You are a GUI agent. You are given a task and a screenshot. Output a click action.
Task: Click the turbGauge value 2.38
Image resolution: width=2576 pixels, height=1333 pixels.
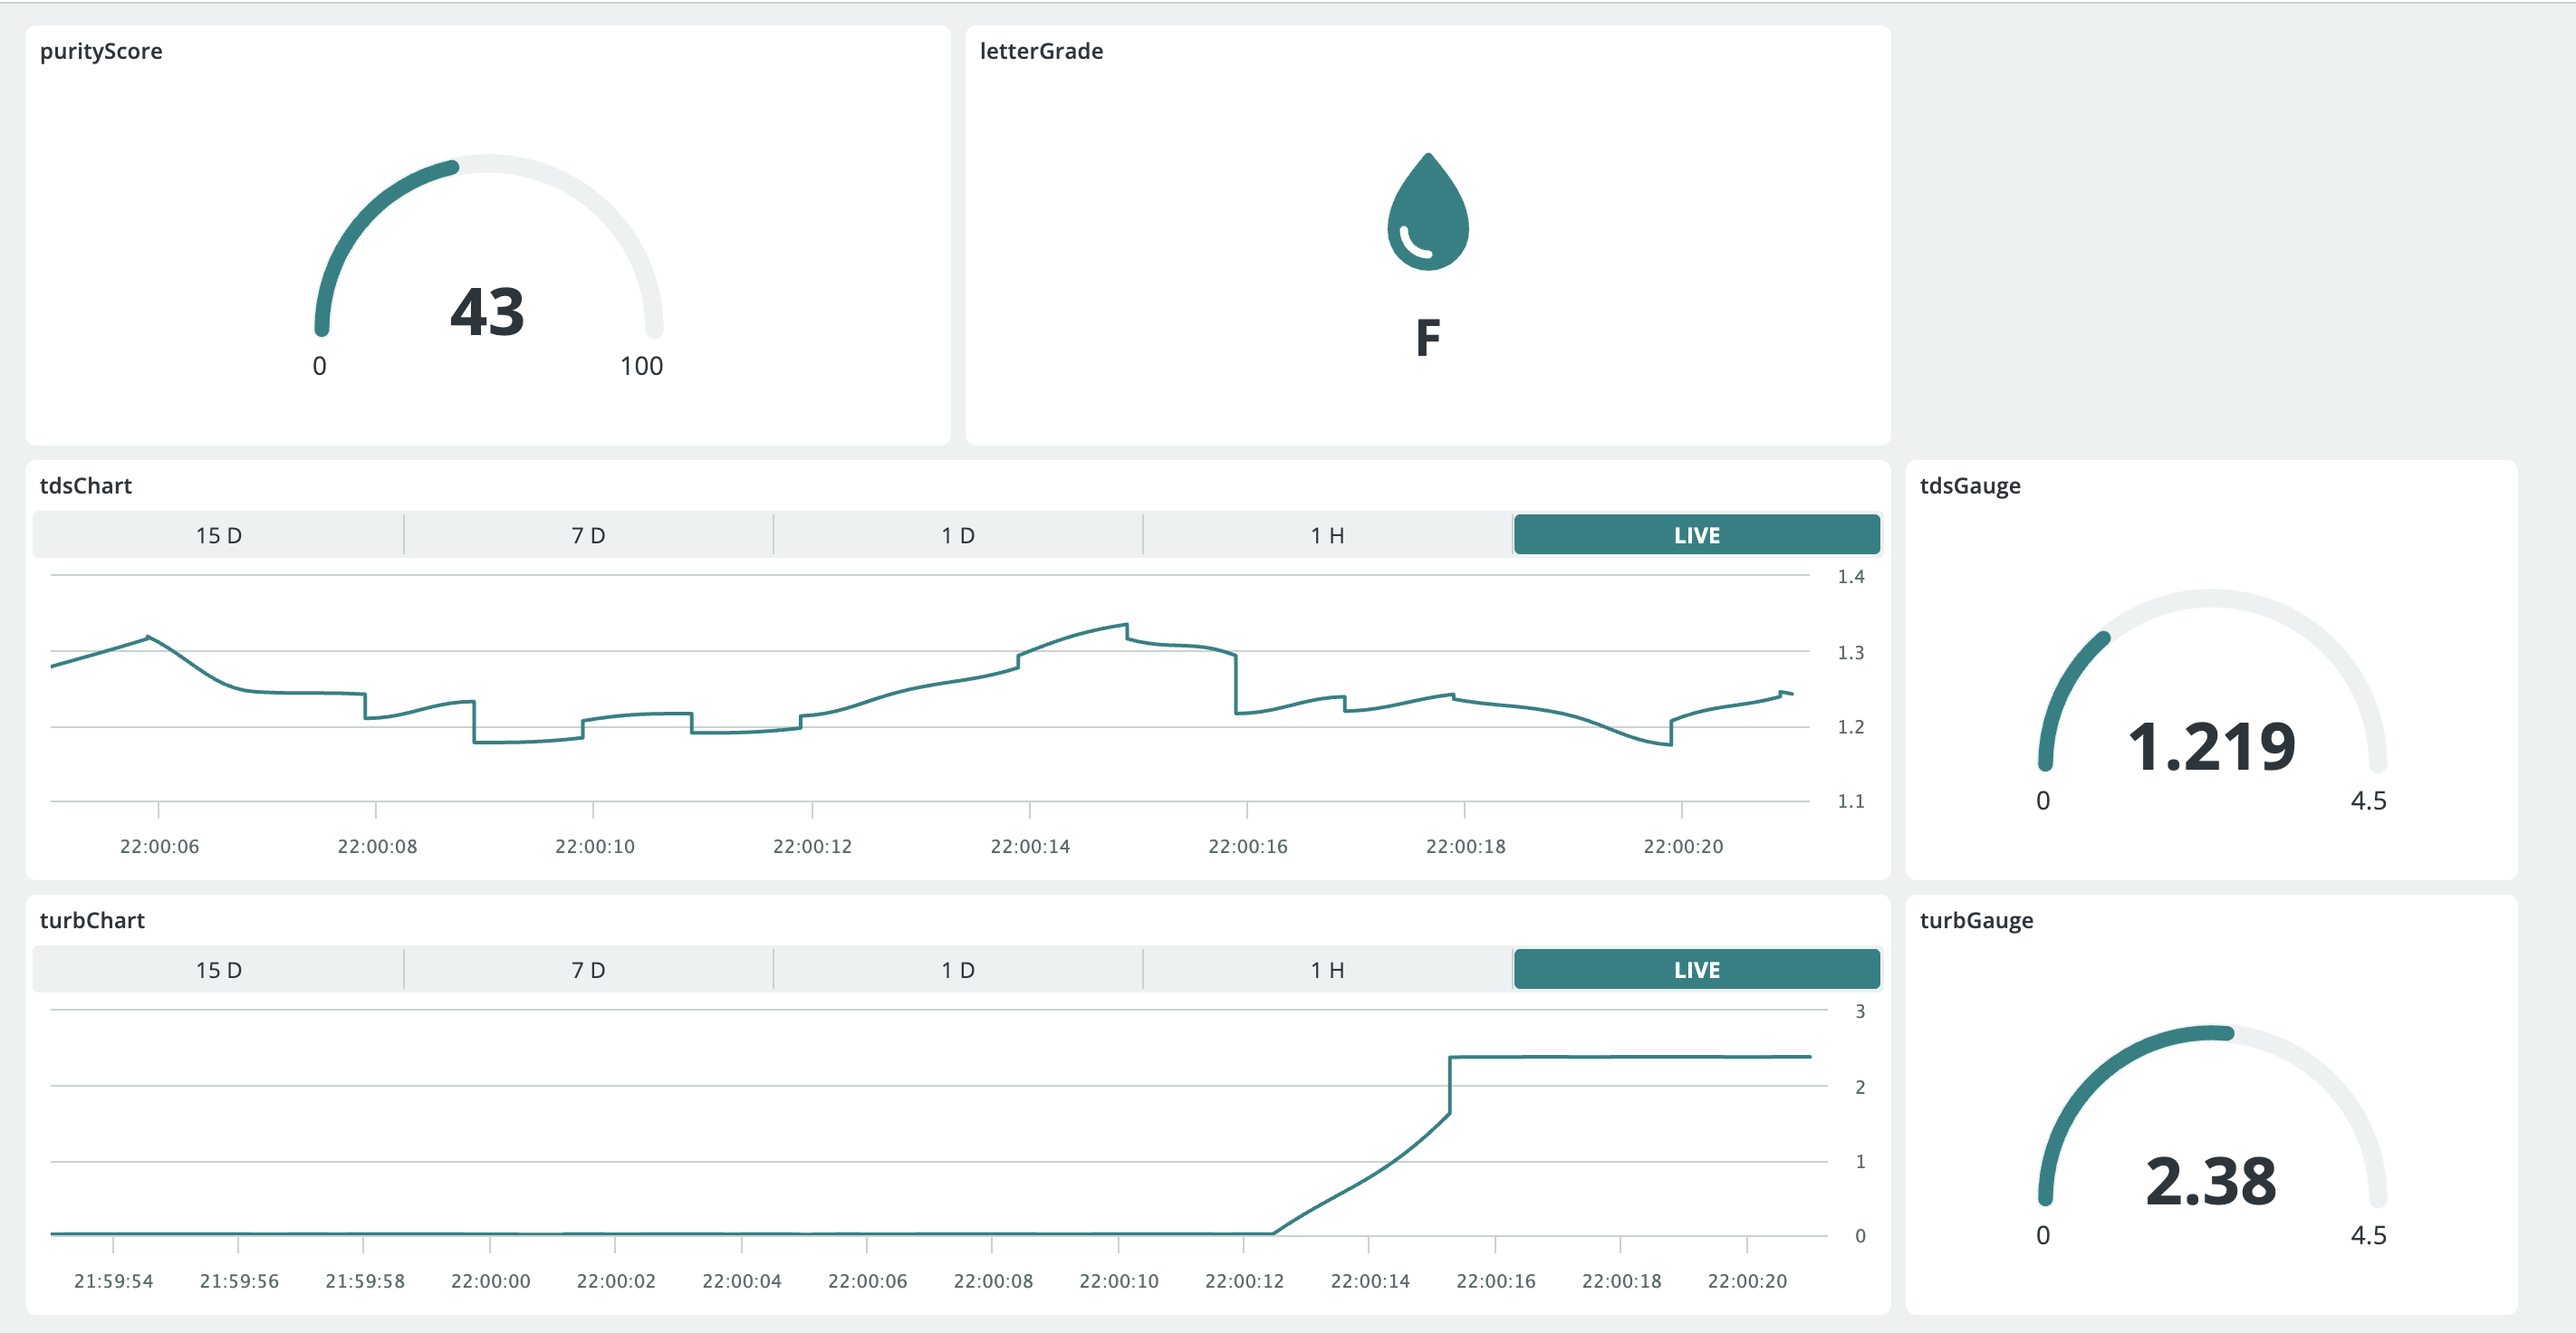(x=2211, y=1182)
